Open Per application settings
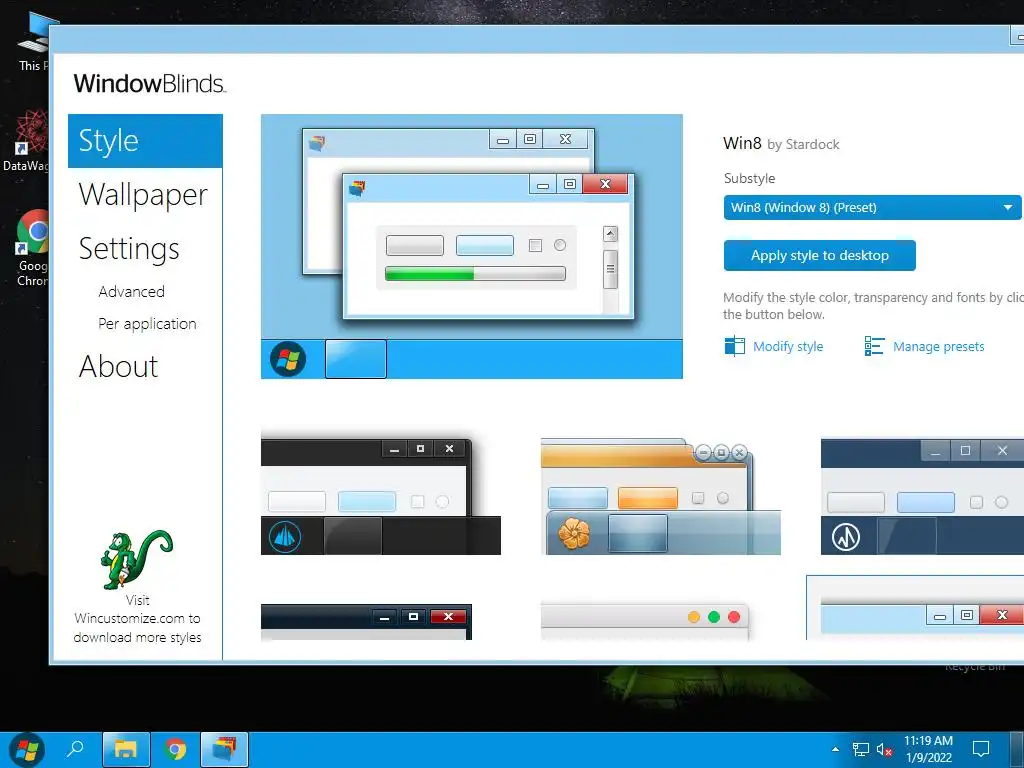The image size is (1024, 768). click(x=147, y=324)
